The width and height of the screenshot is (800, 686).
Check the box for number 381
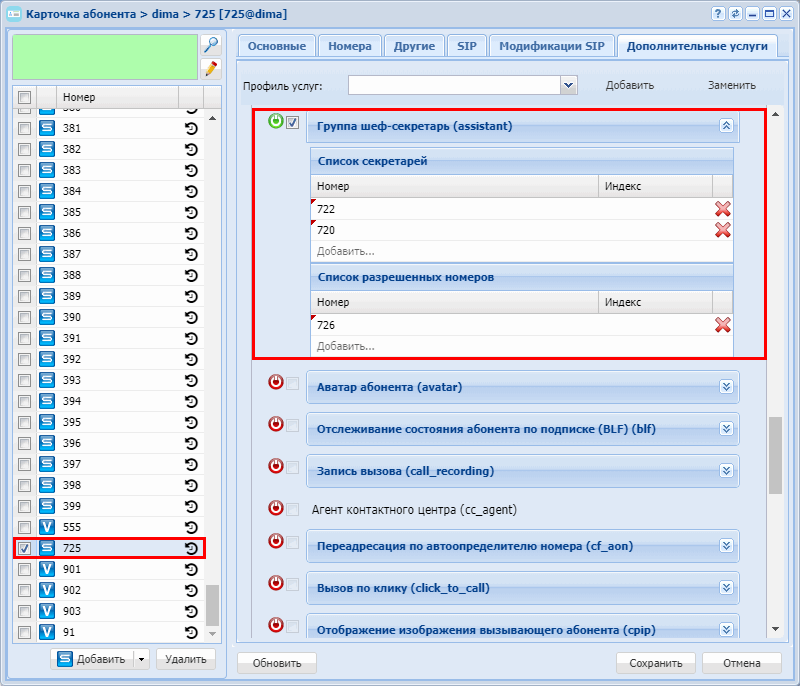tap(24, 129)
